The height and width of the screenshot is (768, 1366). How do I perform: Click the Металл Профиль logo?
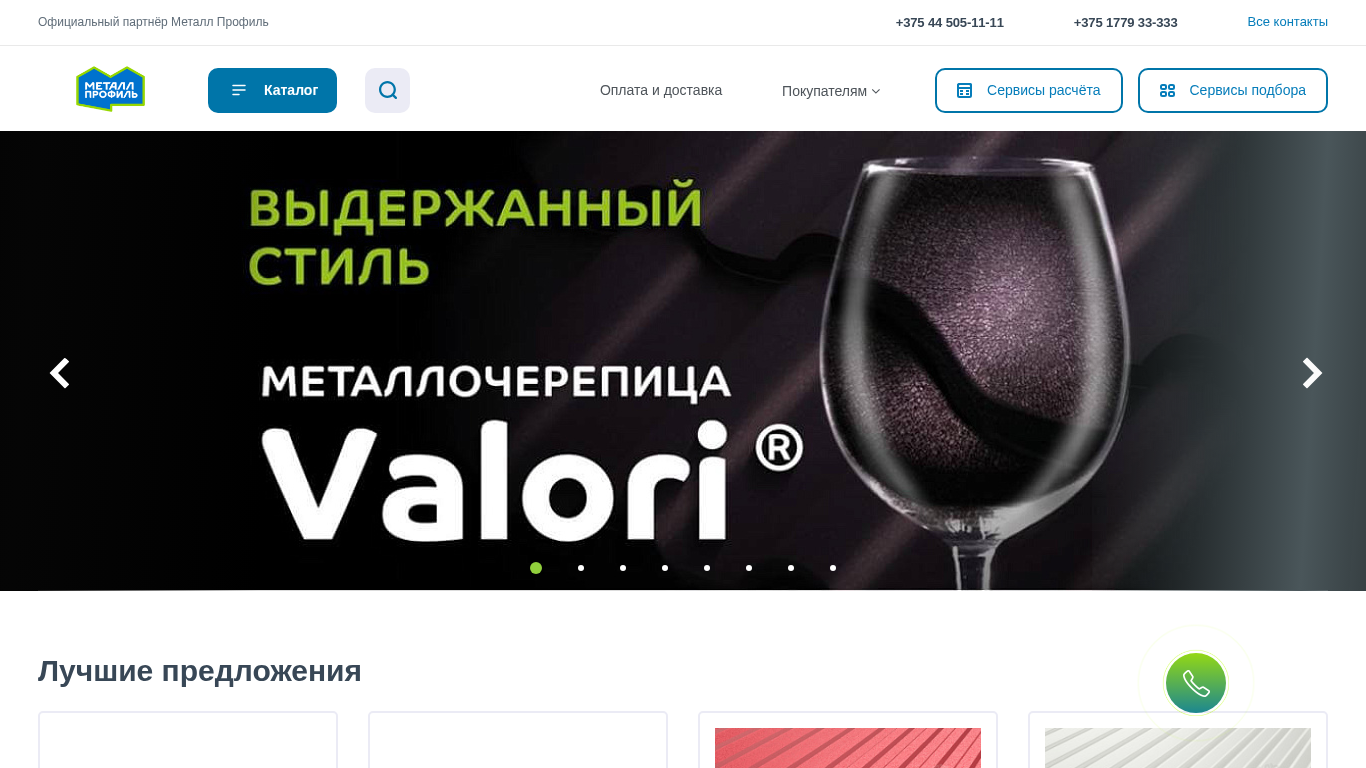[110, 89]
